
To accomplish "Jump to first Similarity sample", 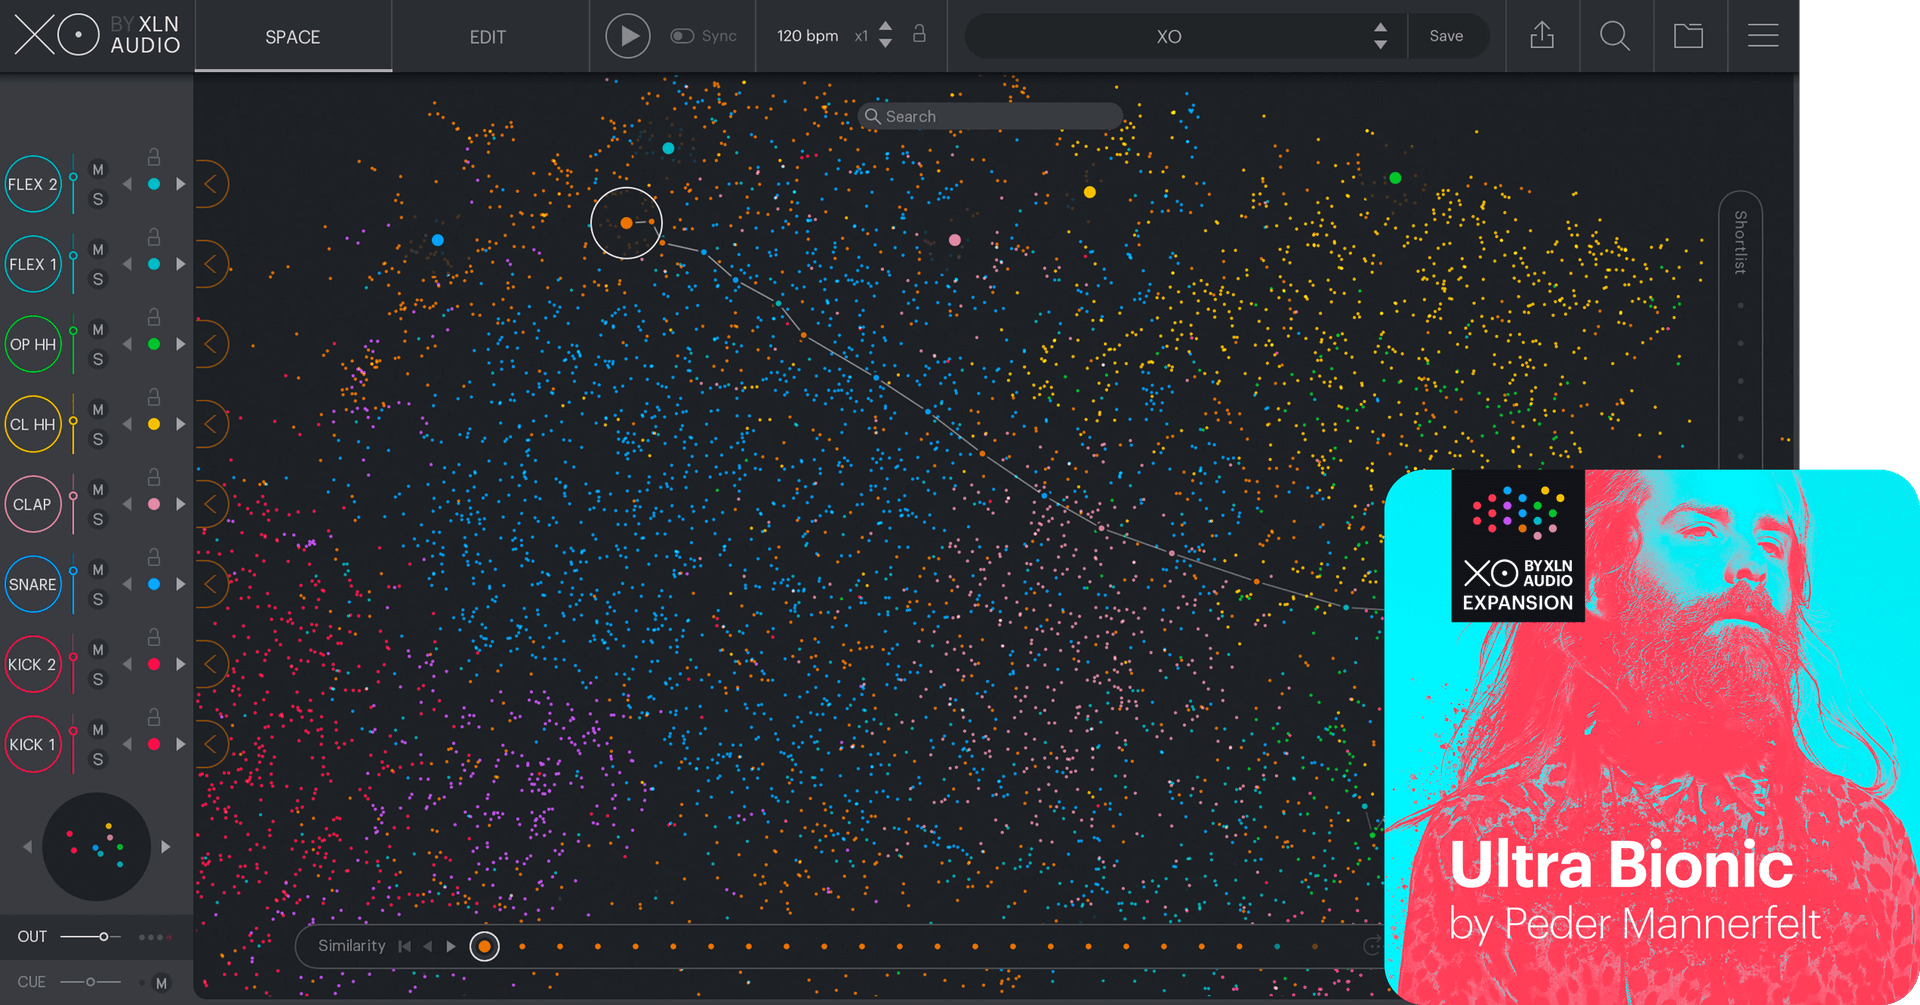I will pyautogui.click(x=404, y=946).
